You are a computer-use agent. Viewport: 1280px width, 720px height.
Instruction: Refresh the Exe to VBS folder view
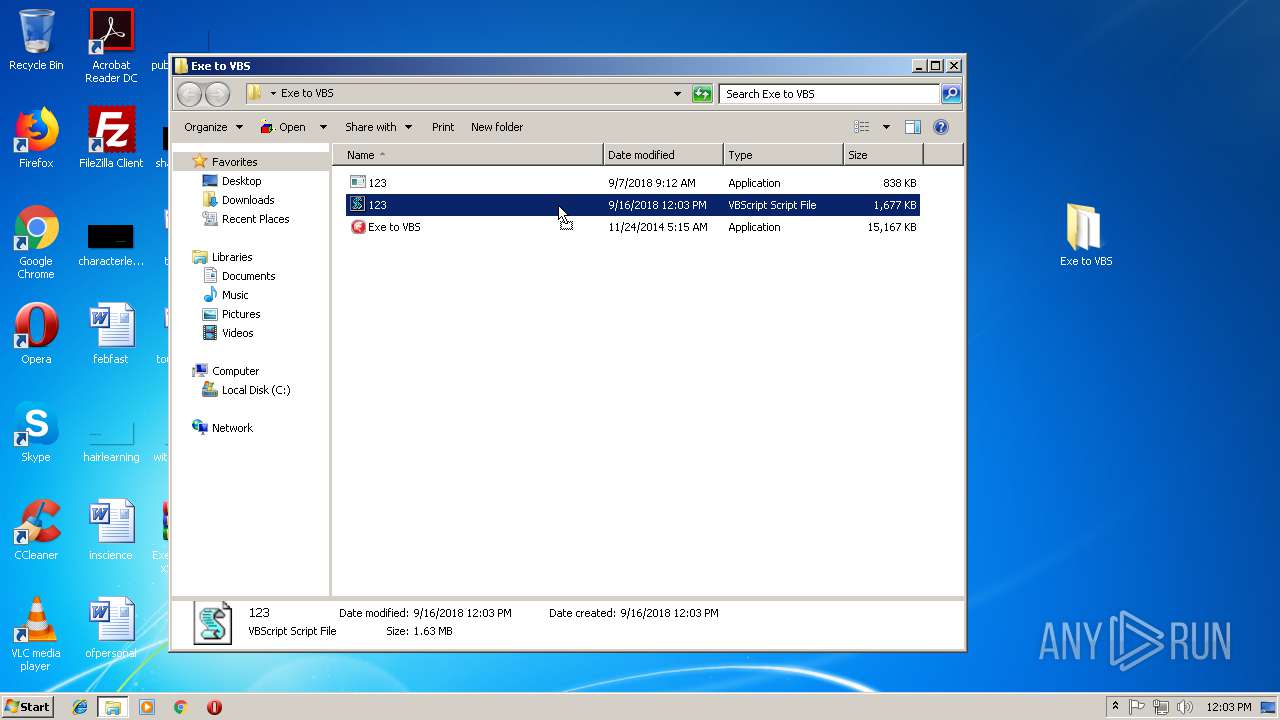tap(702, 94)
